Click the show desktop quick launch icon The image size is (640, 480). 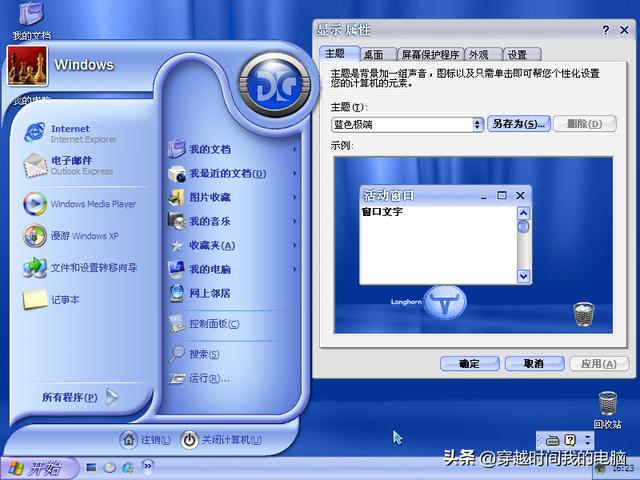click(x=91, y=467)
